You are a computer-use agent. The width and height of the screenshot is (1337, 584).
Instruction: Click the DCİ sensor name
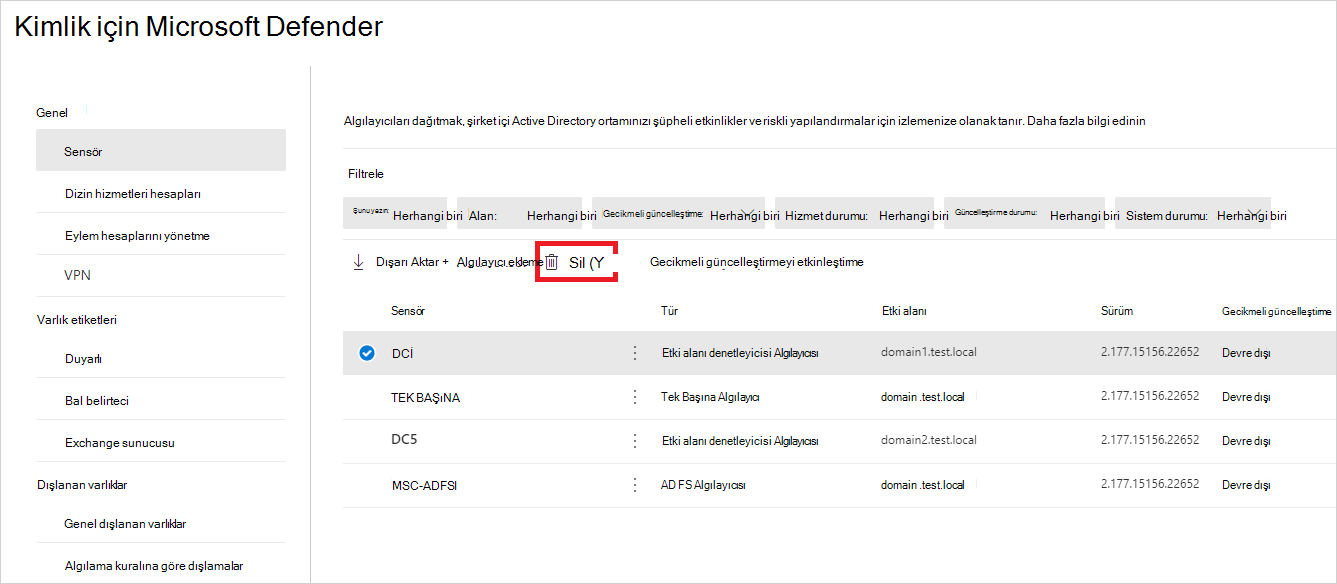click(403, 353)
